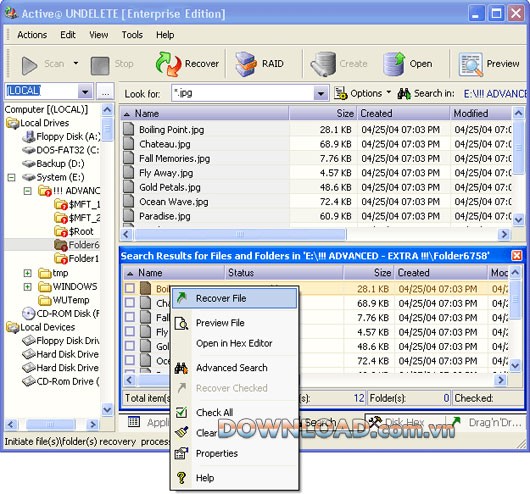The width and height of the screenshot is (530, 494).
Task: Click the Local Devices node
Action: coord(41,327)
